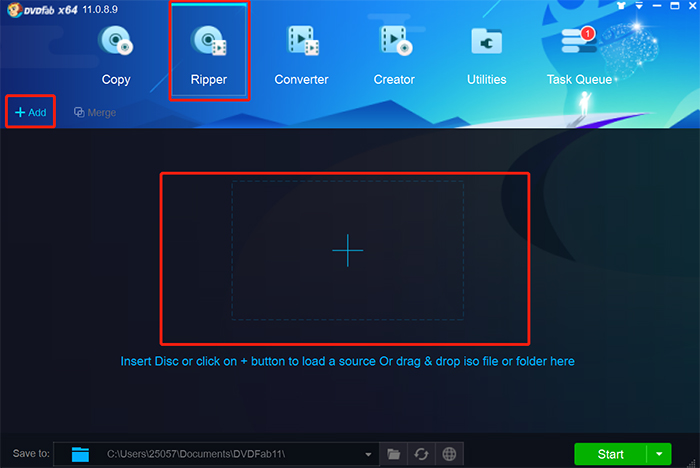The width and height of the screenshot is (700, 468).
Task: Click the blue folder output type icon
Action: [x=80, y=454]
